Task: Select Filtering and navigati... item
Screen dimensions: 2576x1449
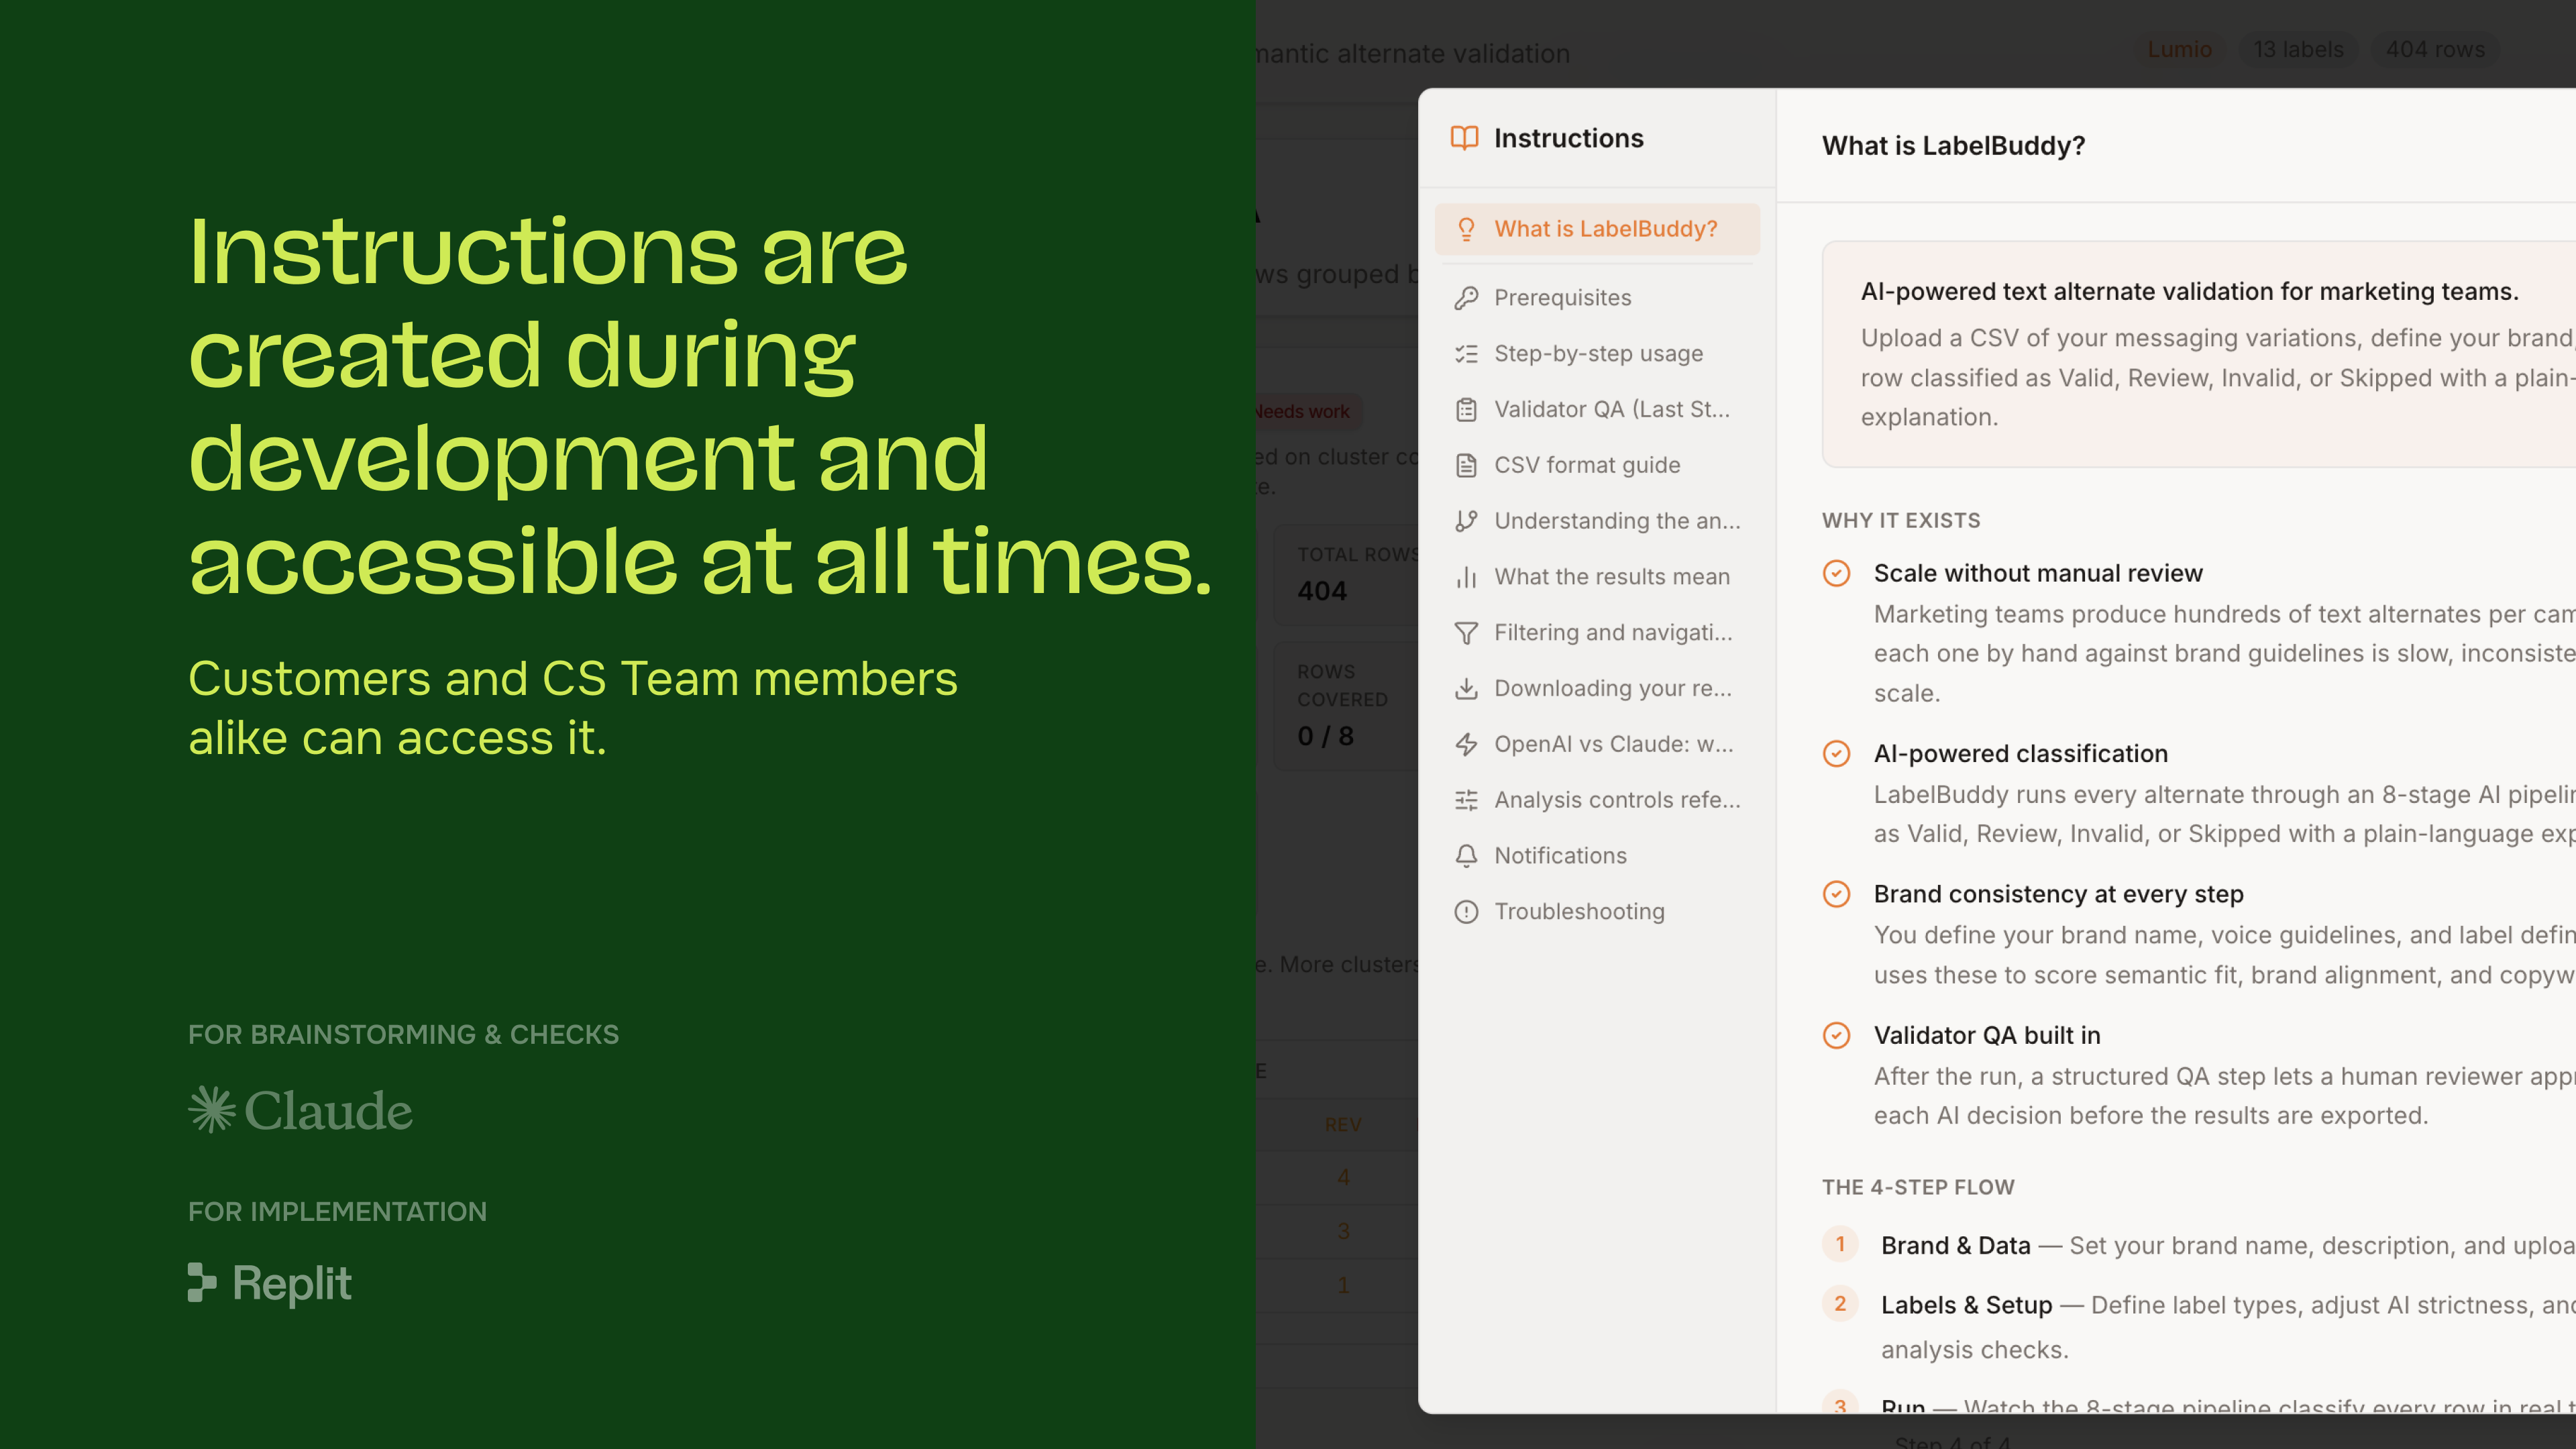Action: (1597, 633)
